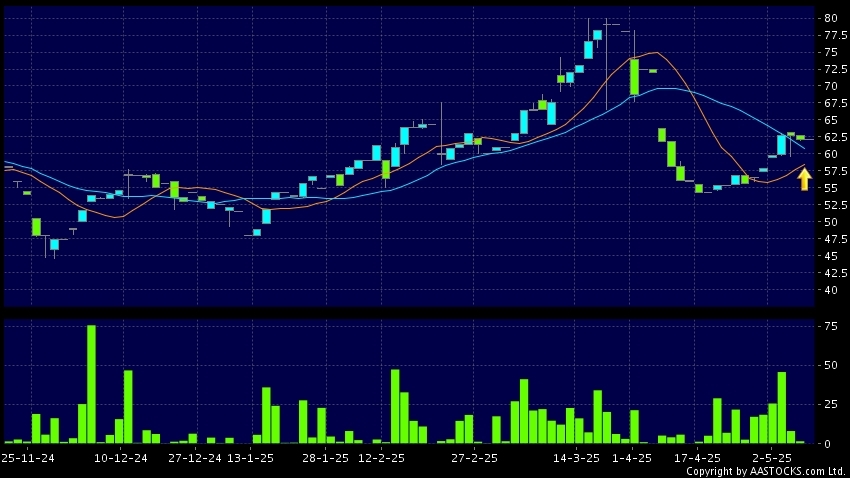Select the 1-4-25 date label
The height and width of the screenshot is (478, 850).
pos(632,458)
